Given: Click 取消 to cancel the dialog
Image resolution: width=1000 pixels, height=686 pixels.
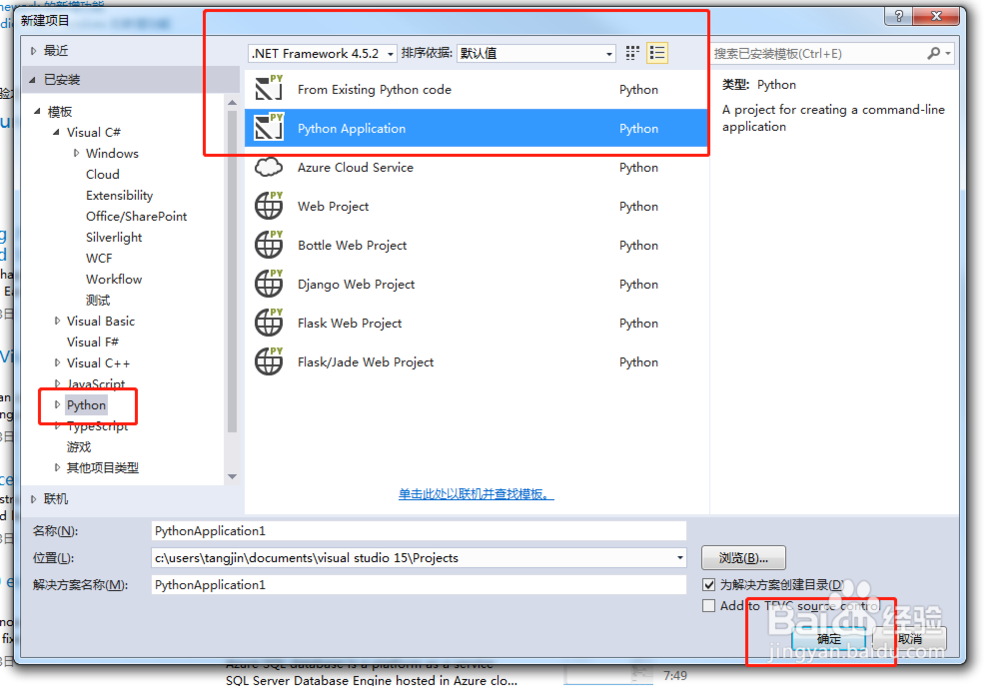Looking at the screenshot, I should (x=909, y=638).
